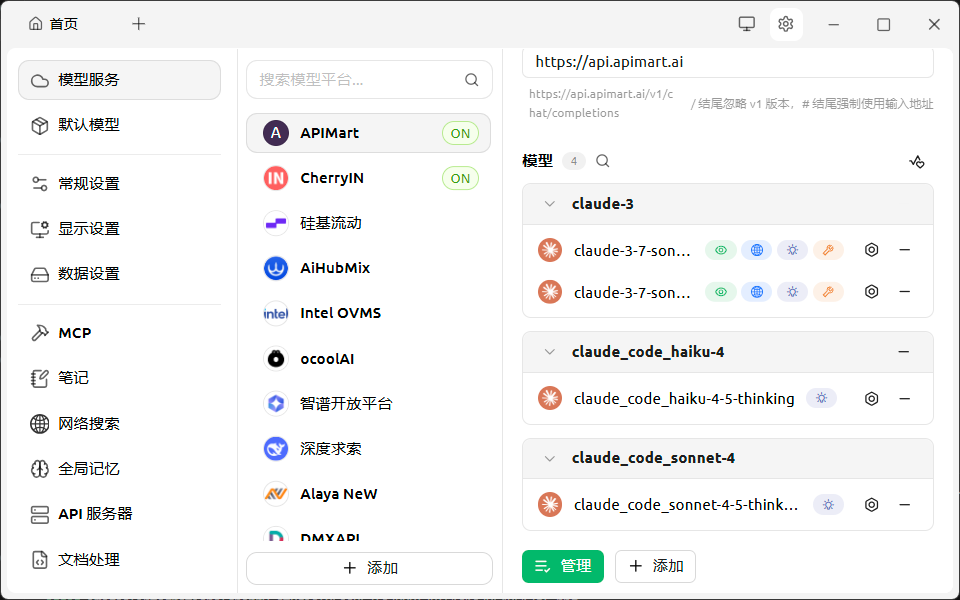The image size is (960, 600).
Task: Click the health check icon beside 模型 header
Action: pyautogui.click(x=917, y=162)
